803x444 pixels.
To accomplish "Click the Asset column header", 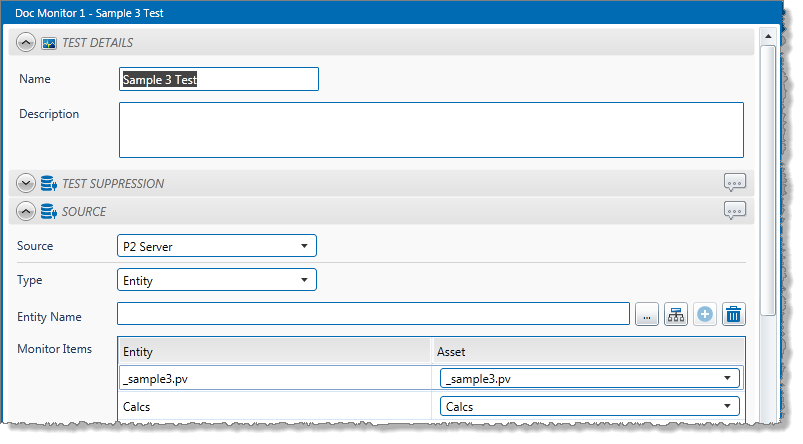I will tap(588, 352).
